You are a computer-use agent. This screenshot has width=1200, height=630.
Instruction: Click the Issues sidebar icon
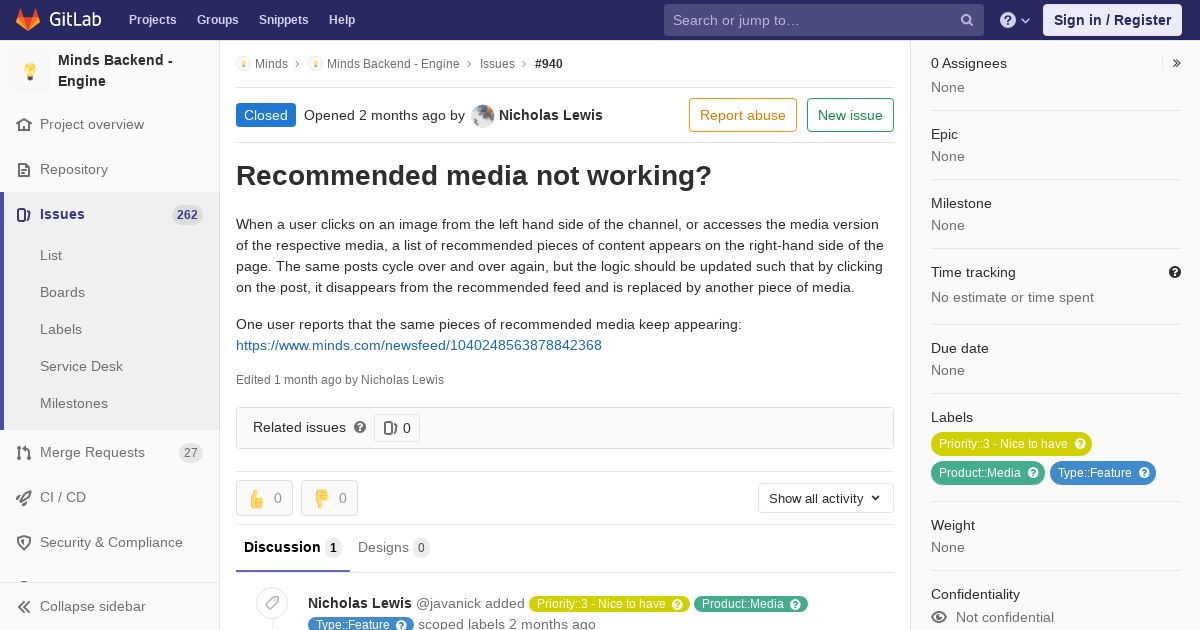[x=24, y=215]
